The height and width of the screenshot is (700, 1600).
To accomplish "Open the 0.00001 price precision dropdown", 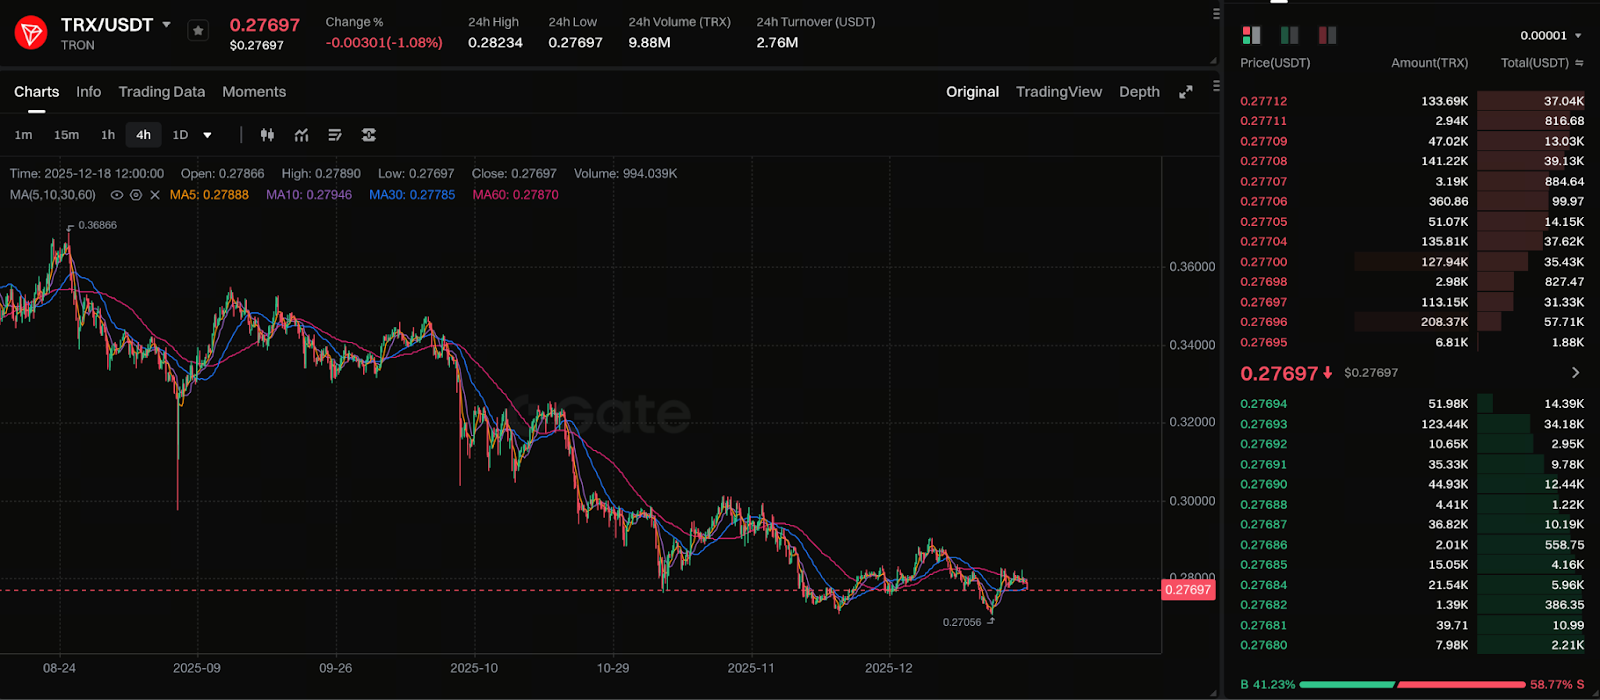I will tap(1551, 35).
